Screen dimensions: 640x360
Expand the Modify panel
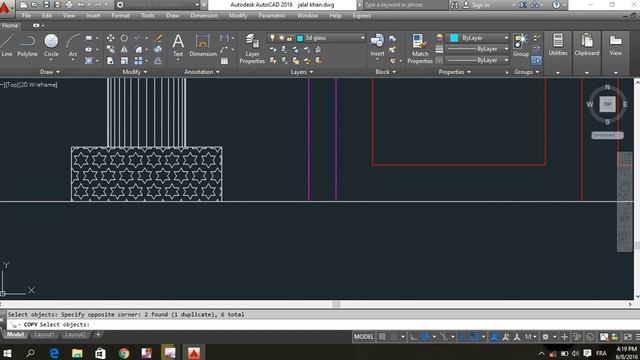tap(134, 72)
